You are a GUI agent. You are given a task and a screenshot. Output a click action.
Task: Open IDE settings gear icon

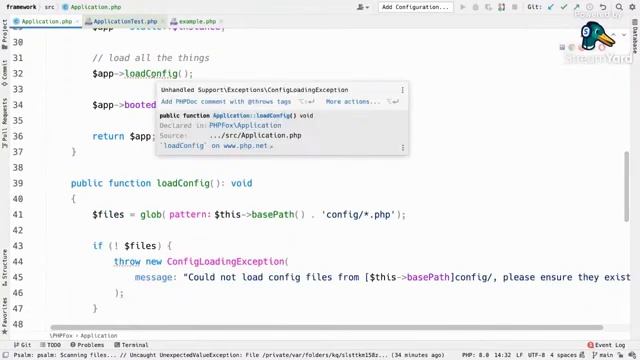point(632,7)
